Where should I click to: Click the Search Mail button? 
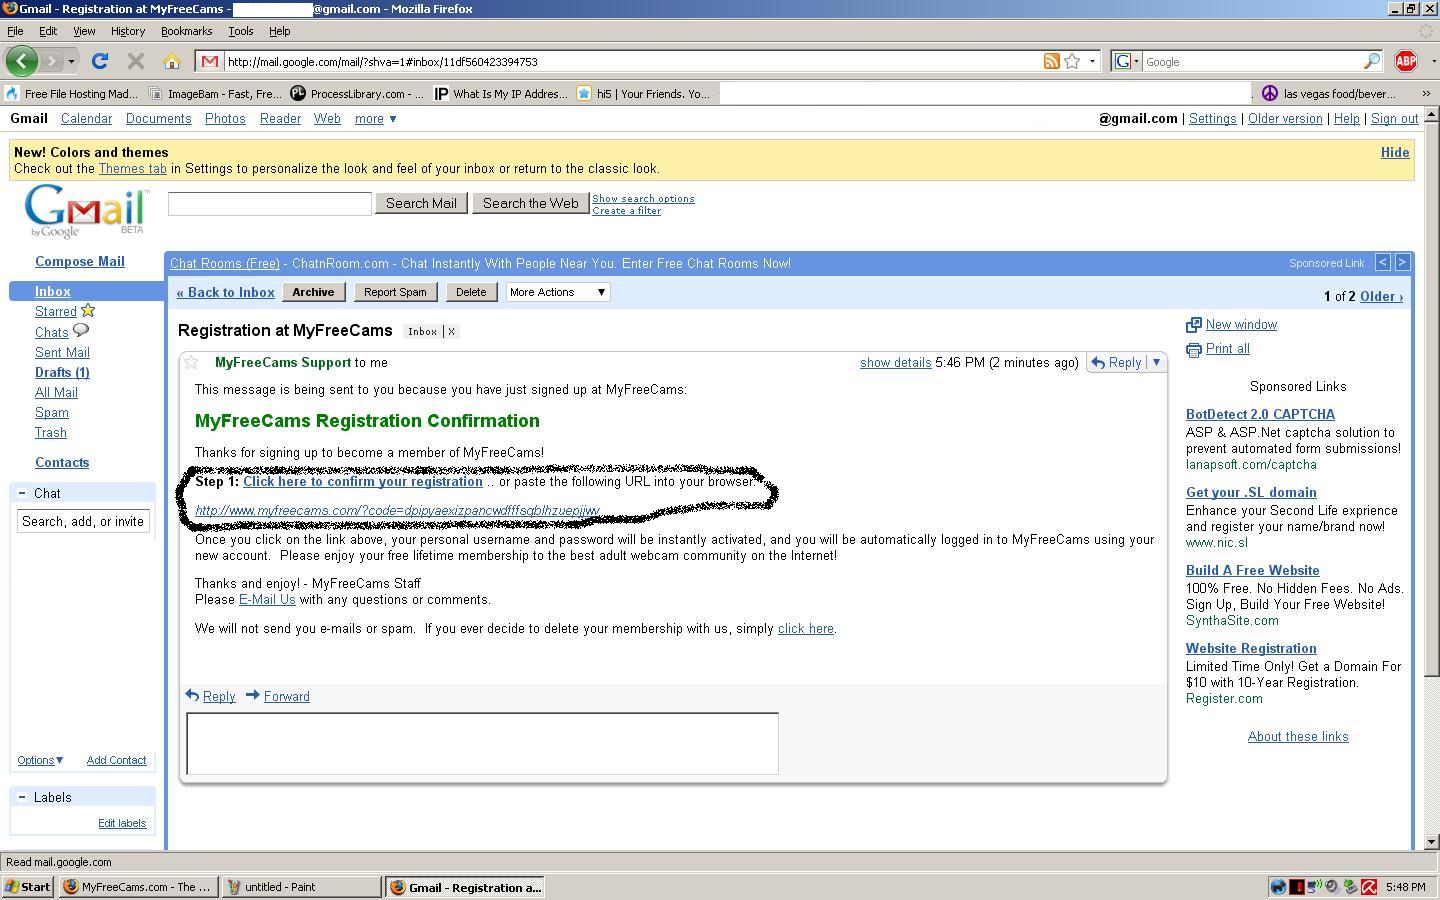pyautogui.click(x=421, y=203)
